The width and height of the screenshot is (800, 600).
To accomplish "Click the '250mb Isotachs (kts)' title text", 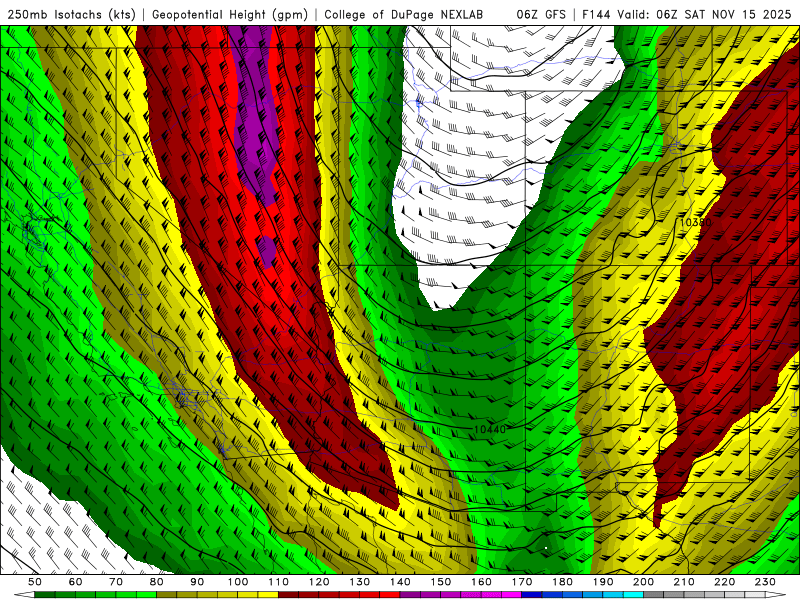I will point(71,14).
